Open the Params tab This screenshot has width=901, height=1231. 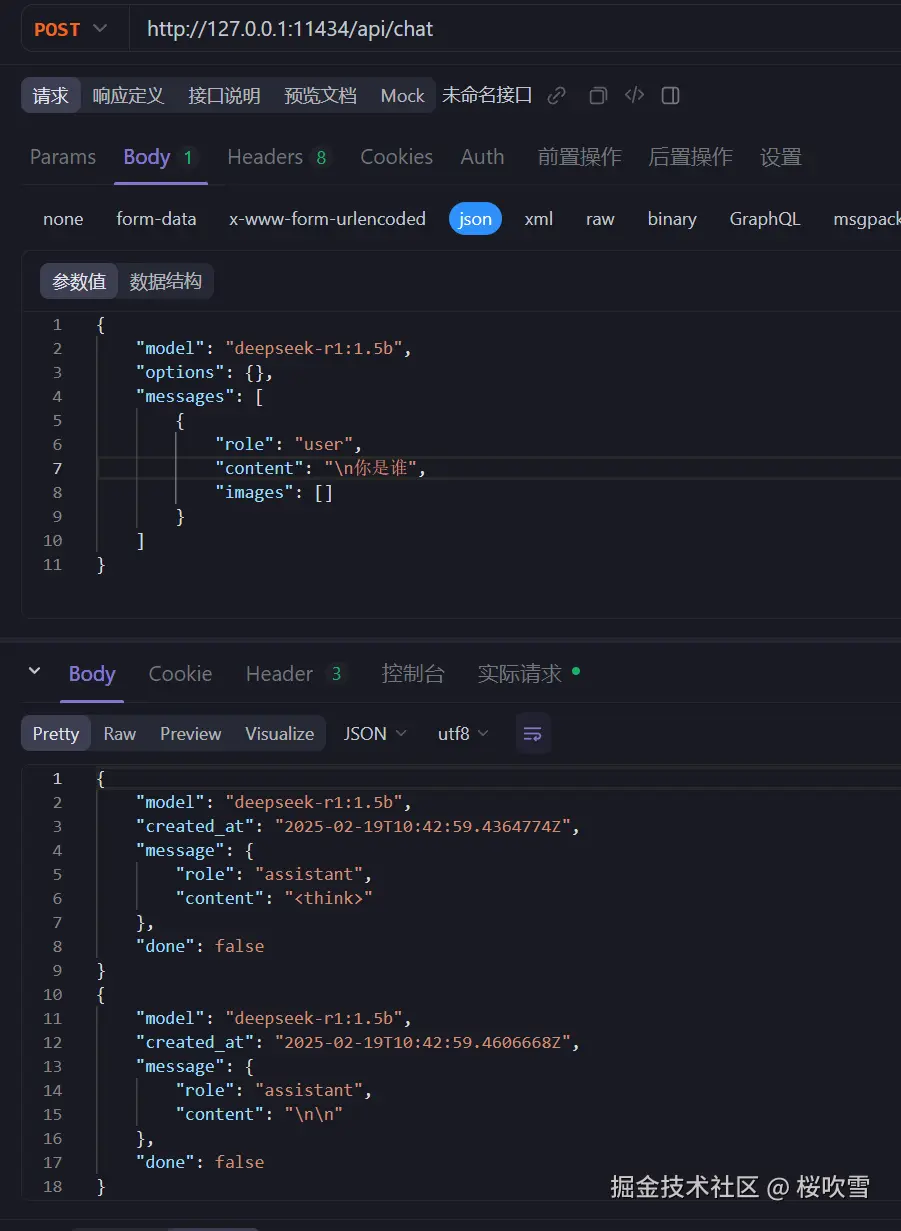click(x=63, y=157)
